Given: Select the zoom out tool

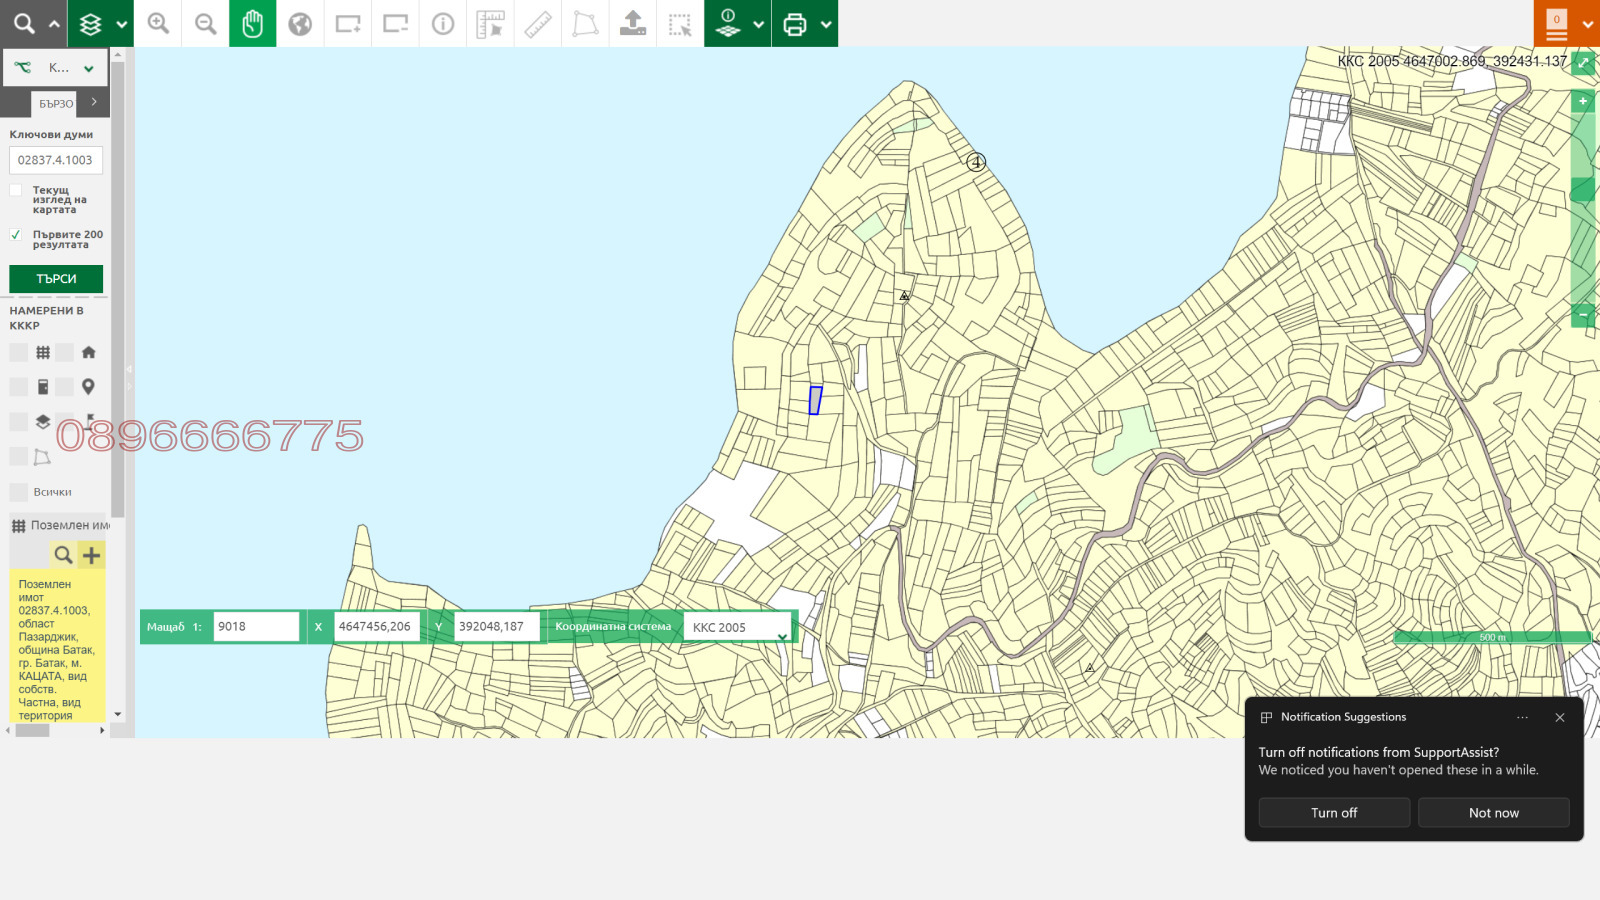Looking at the screenshot, I should [205, 23].
